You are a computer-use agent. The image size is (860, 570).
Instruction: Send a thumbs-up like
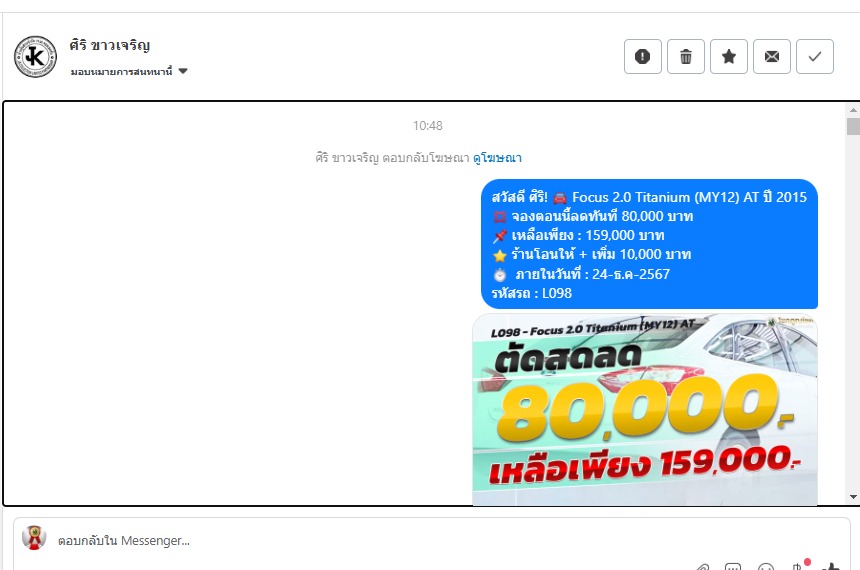[831, 567]
